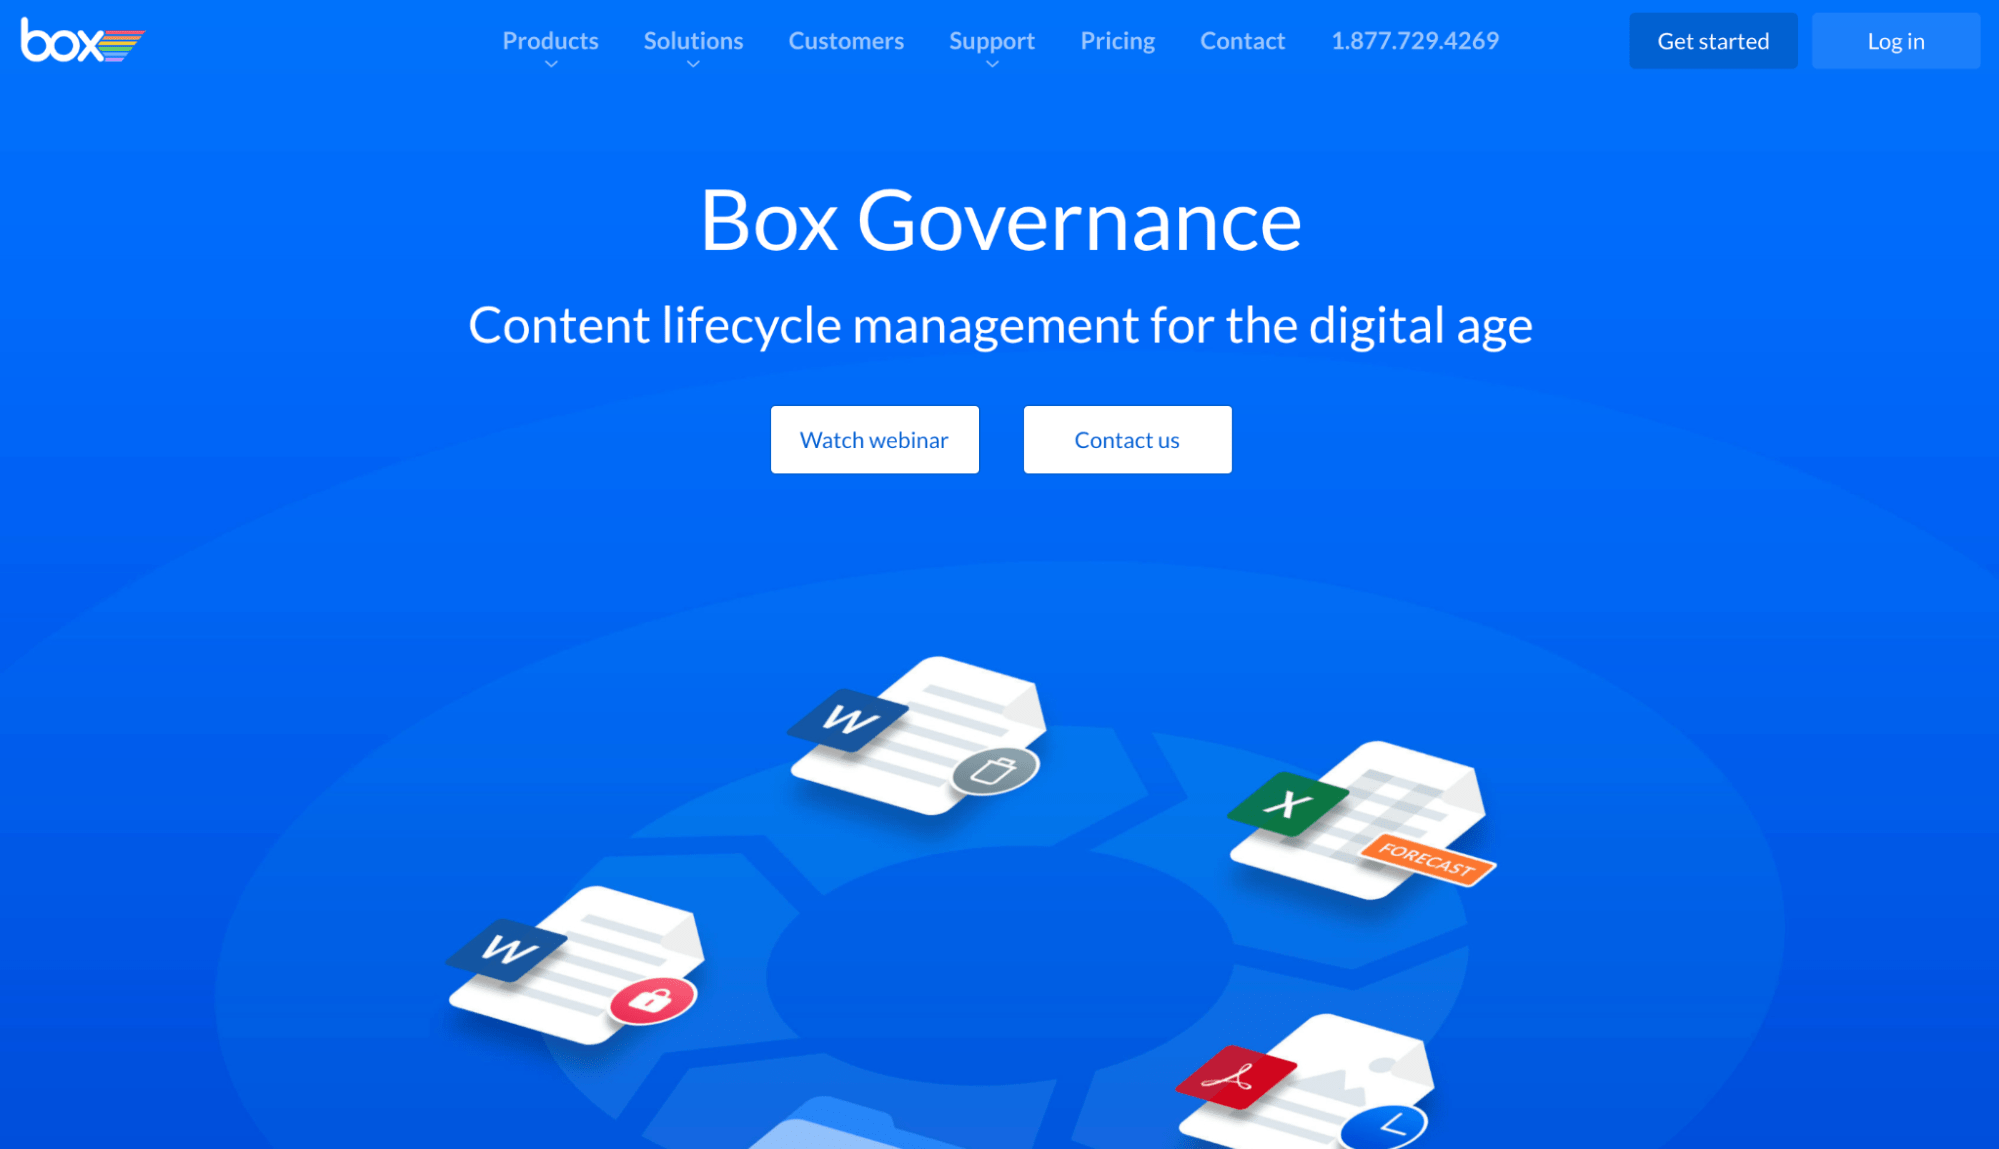1999x1149 pixels.
Task: Click the Word document with lock badge
Action: pos(576,965)
